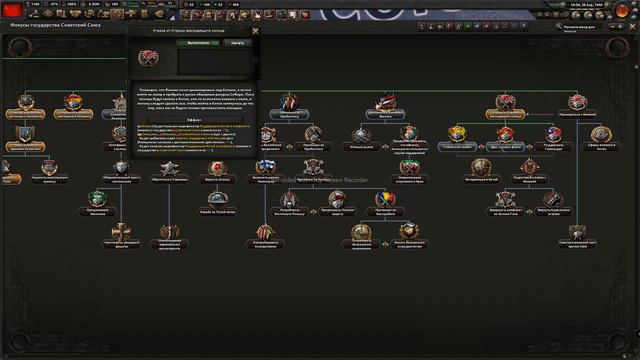The image size is (640, 360).
Task: Select the focus with the Chinese Communist red flag emblem
Action: tap(505, 139)
